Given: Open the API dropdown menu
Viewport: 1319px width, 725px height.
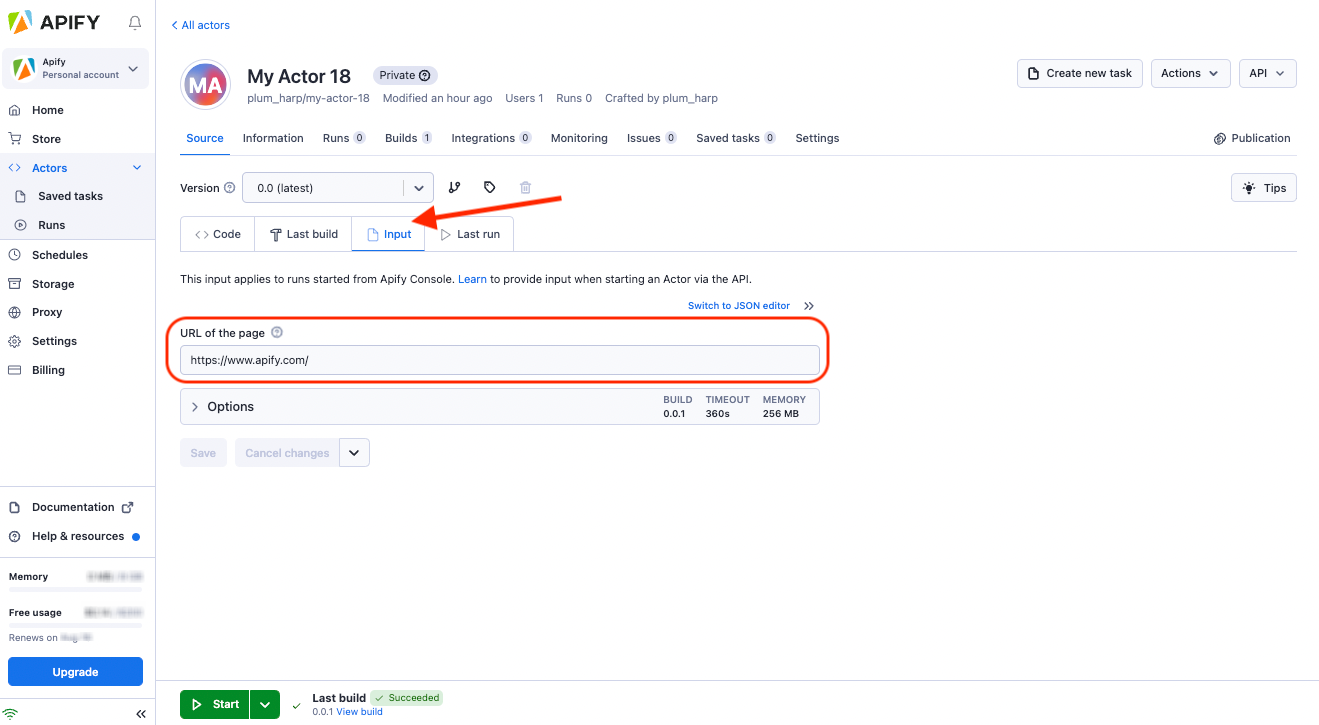Looking at the screenshot, I should coord(1267,73).
